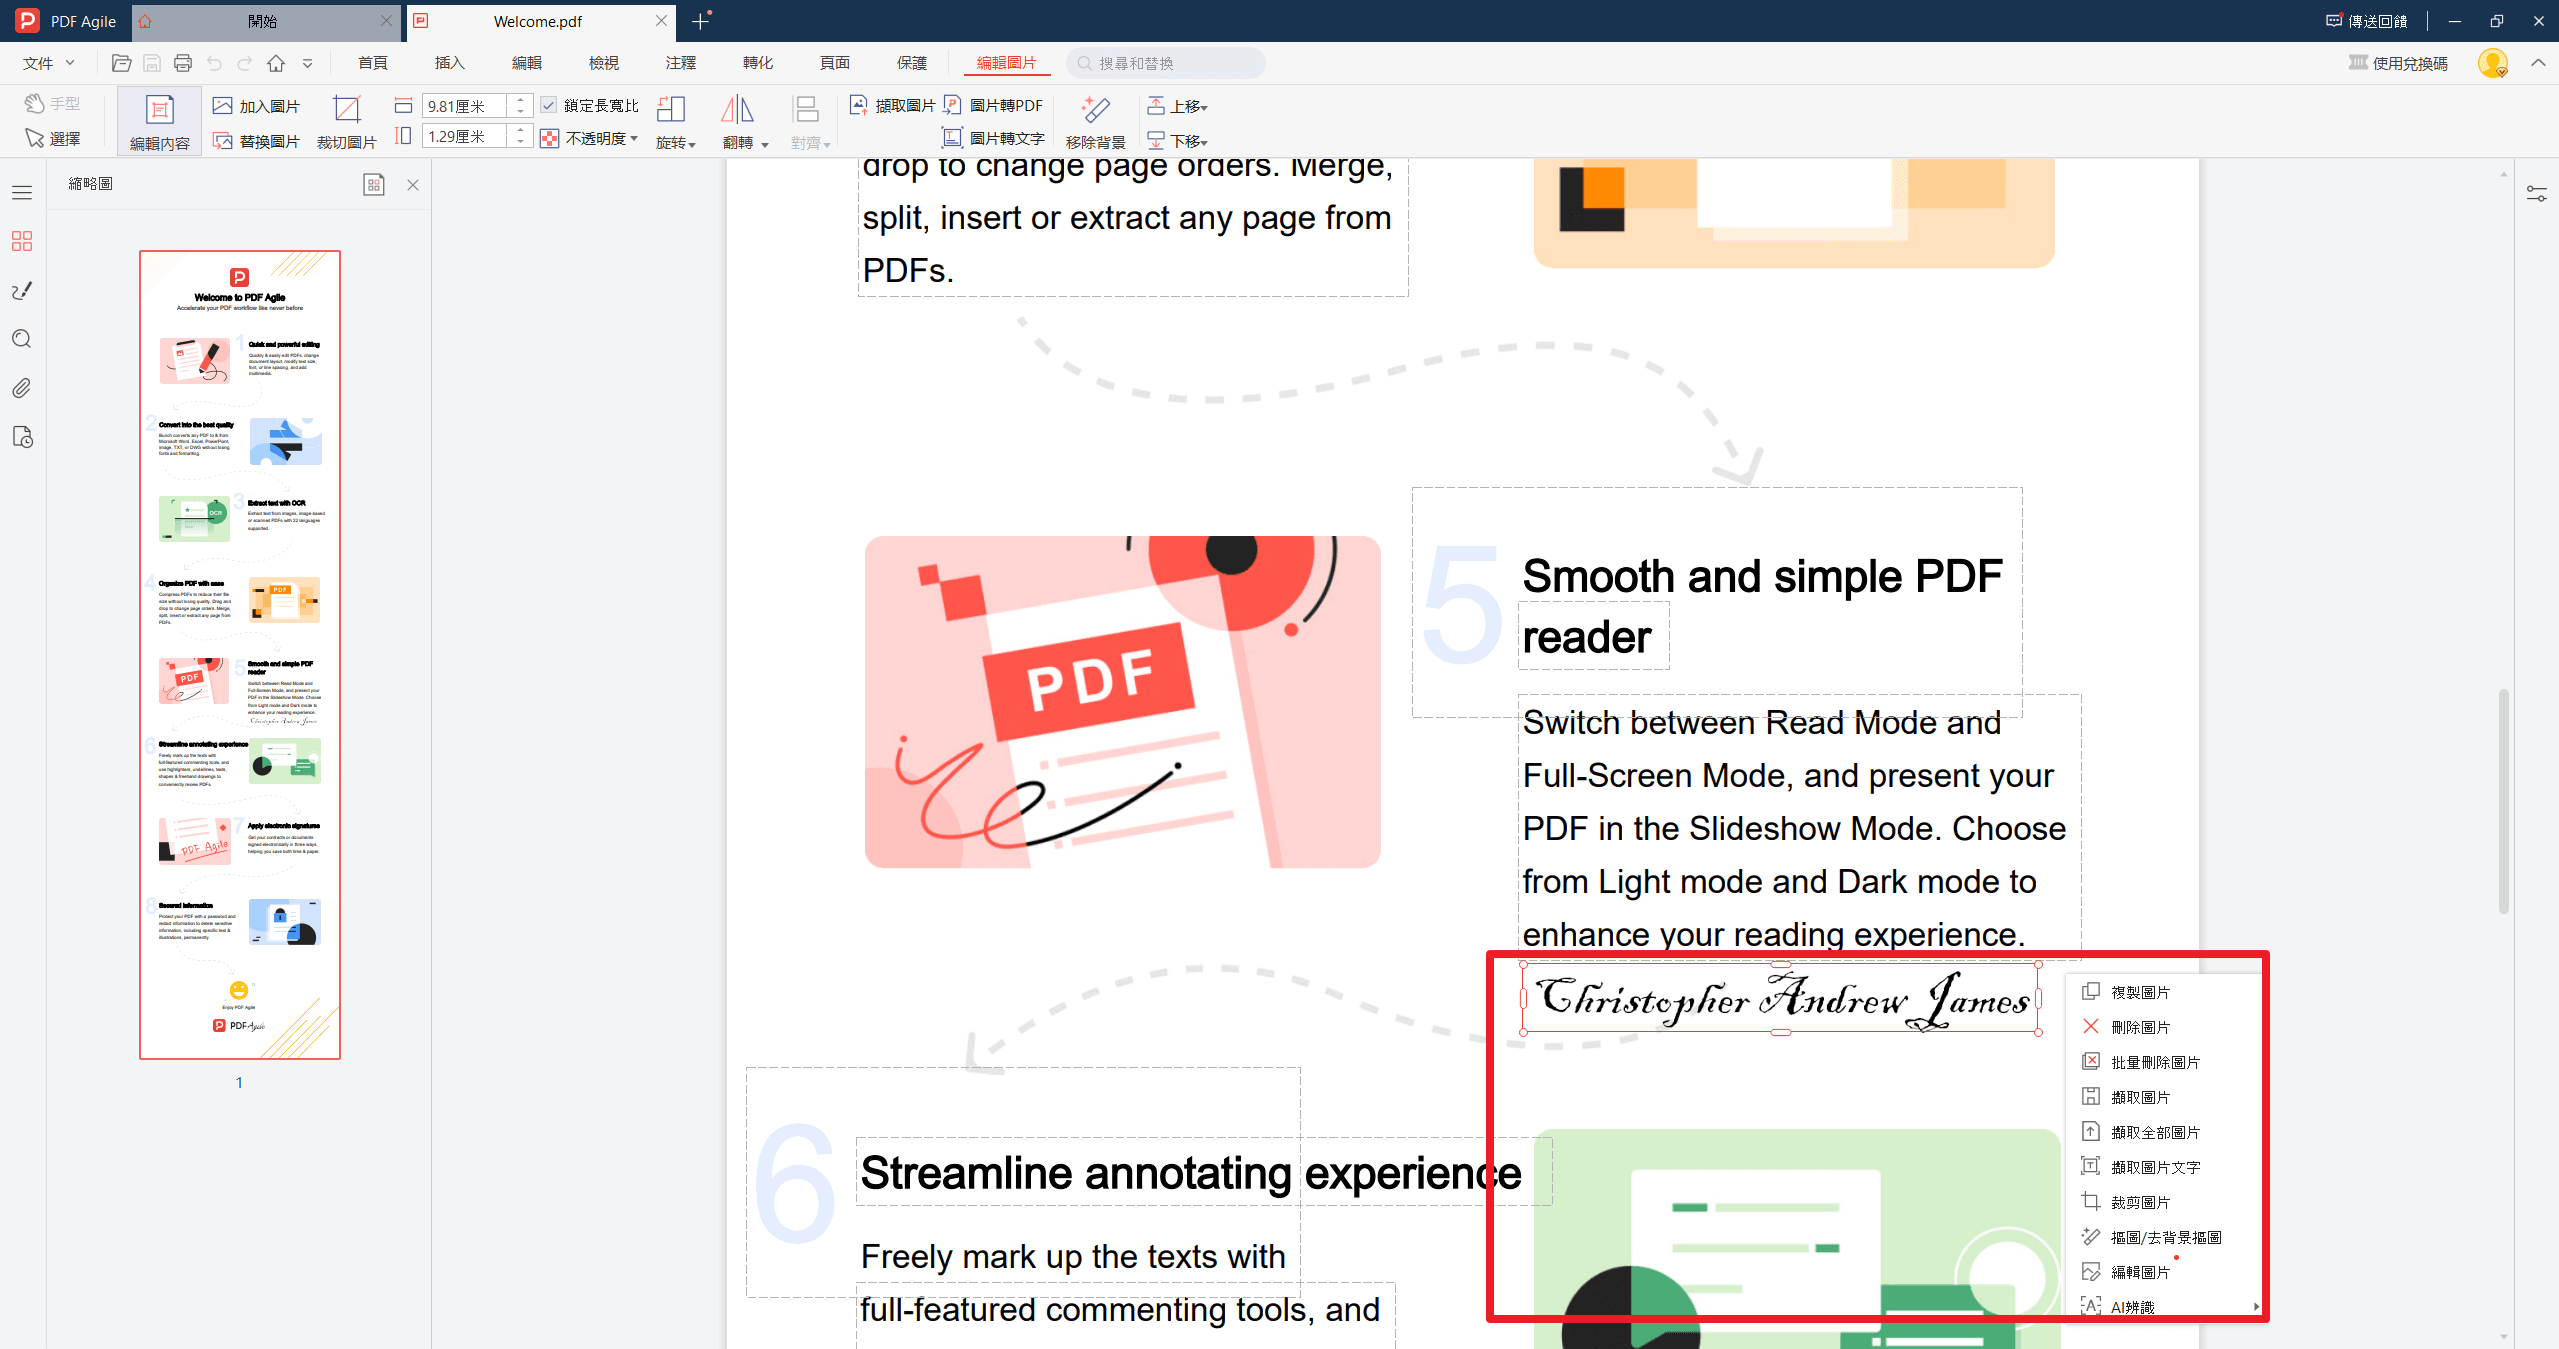
Task: Click the vertical document scrollbar thumb
Action: [2504, 800]
